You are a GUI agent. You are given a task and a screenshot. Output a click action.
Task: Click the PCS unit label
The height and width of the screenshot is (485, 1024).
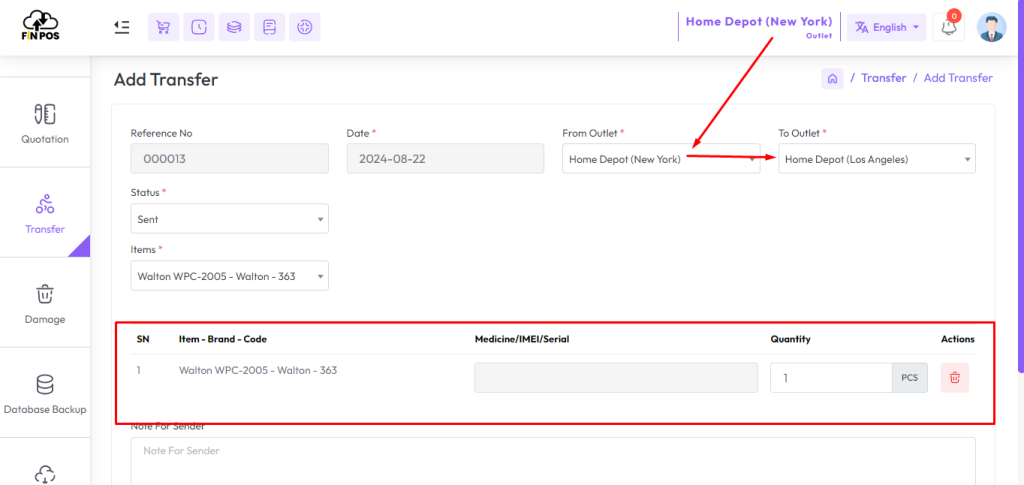910,377
